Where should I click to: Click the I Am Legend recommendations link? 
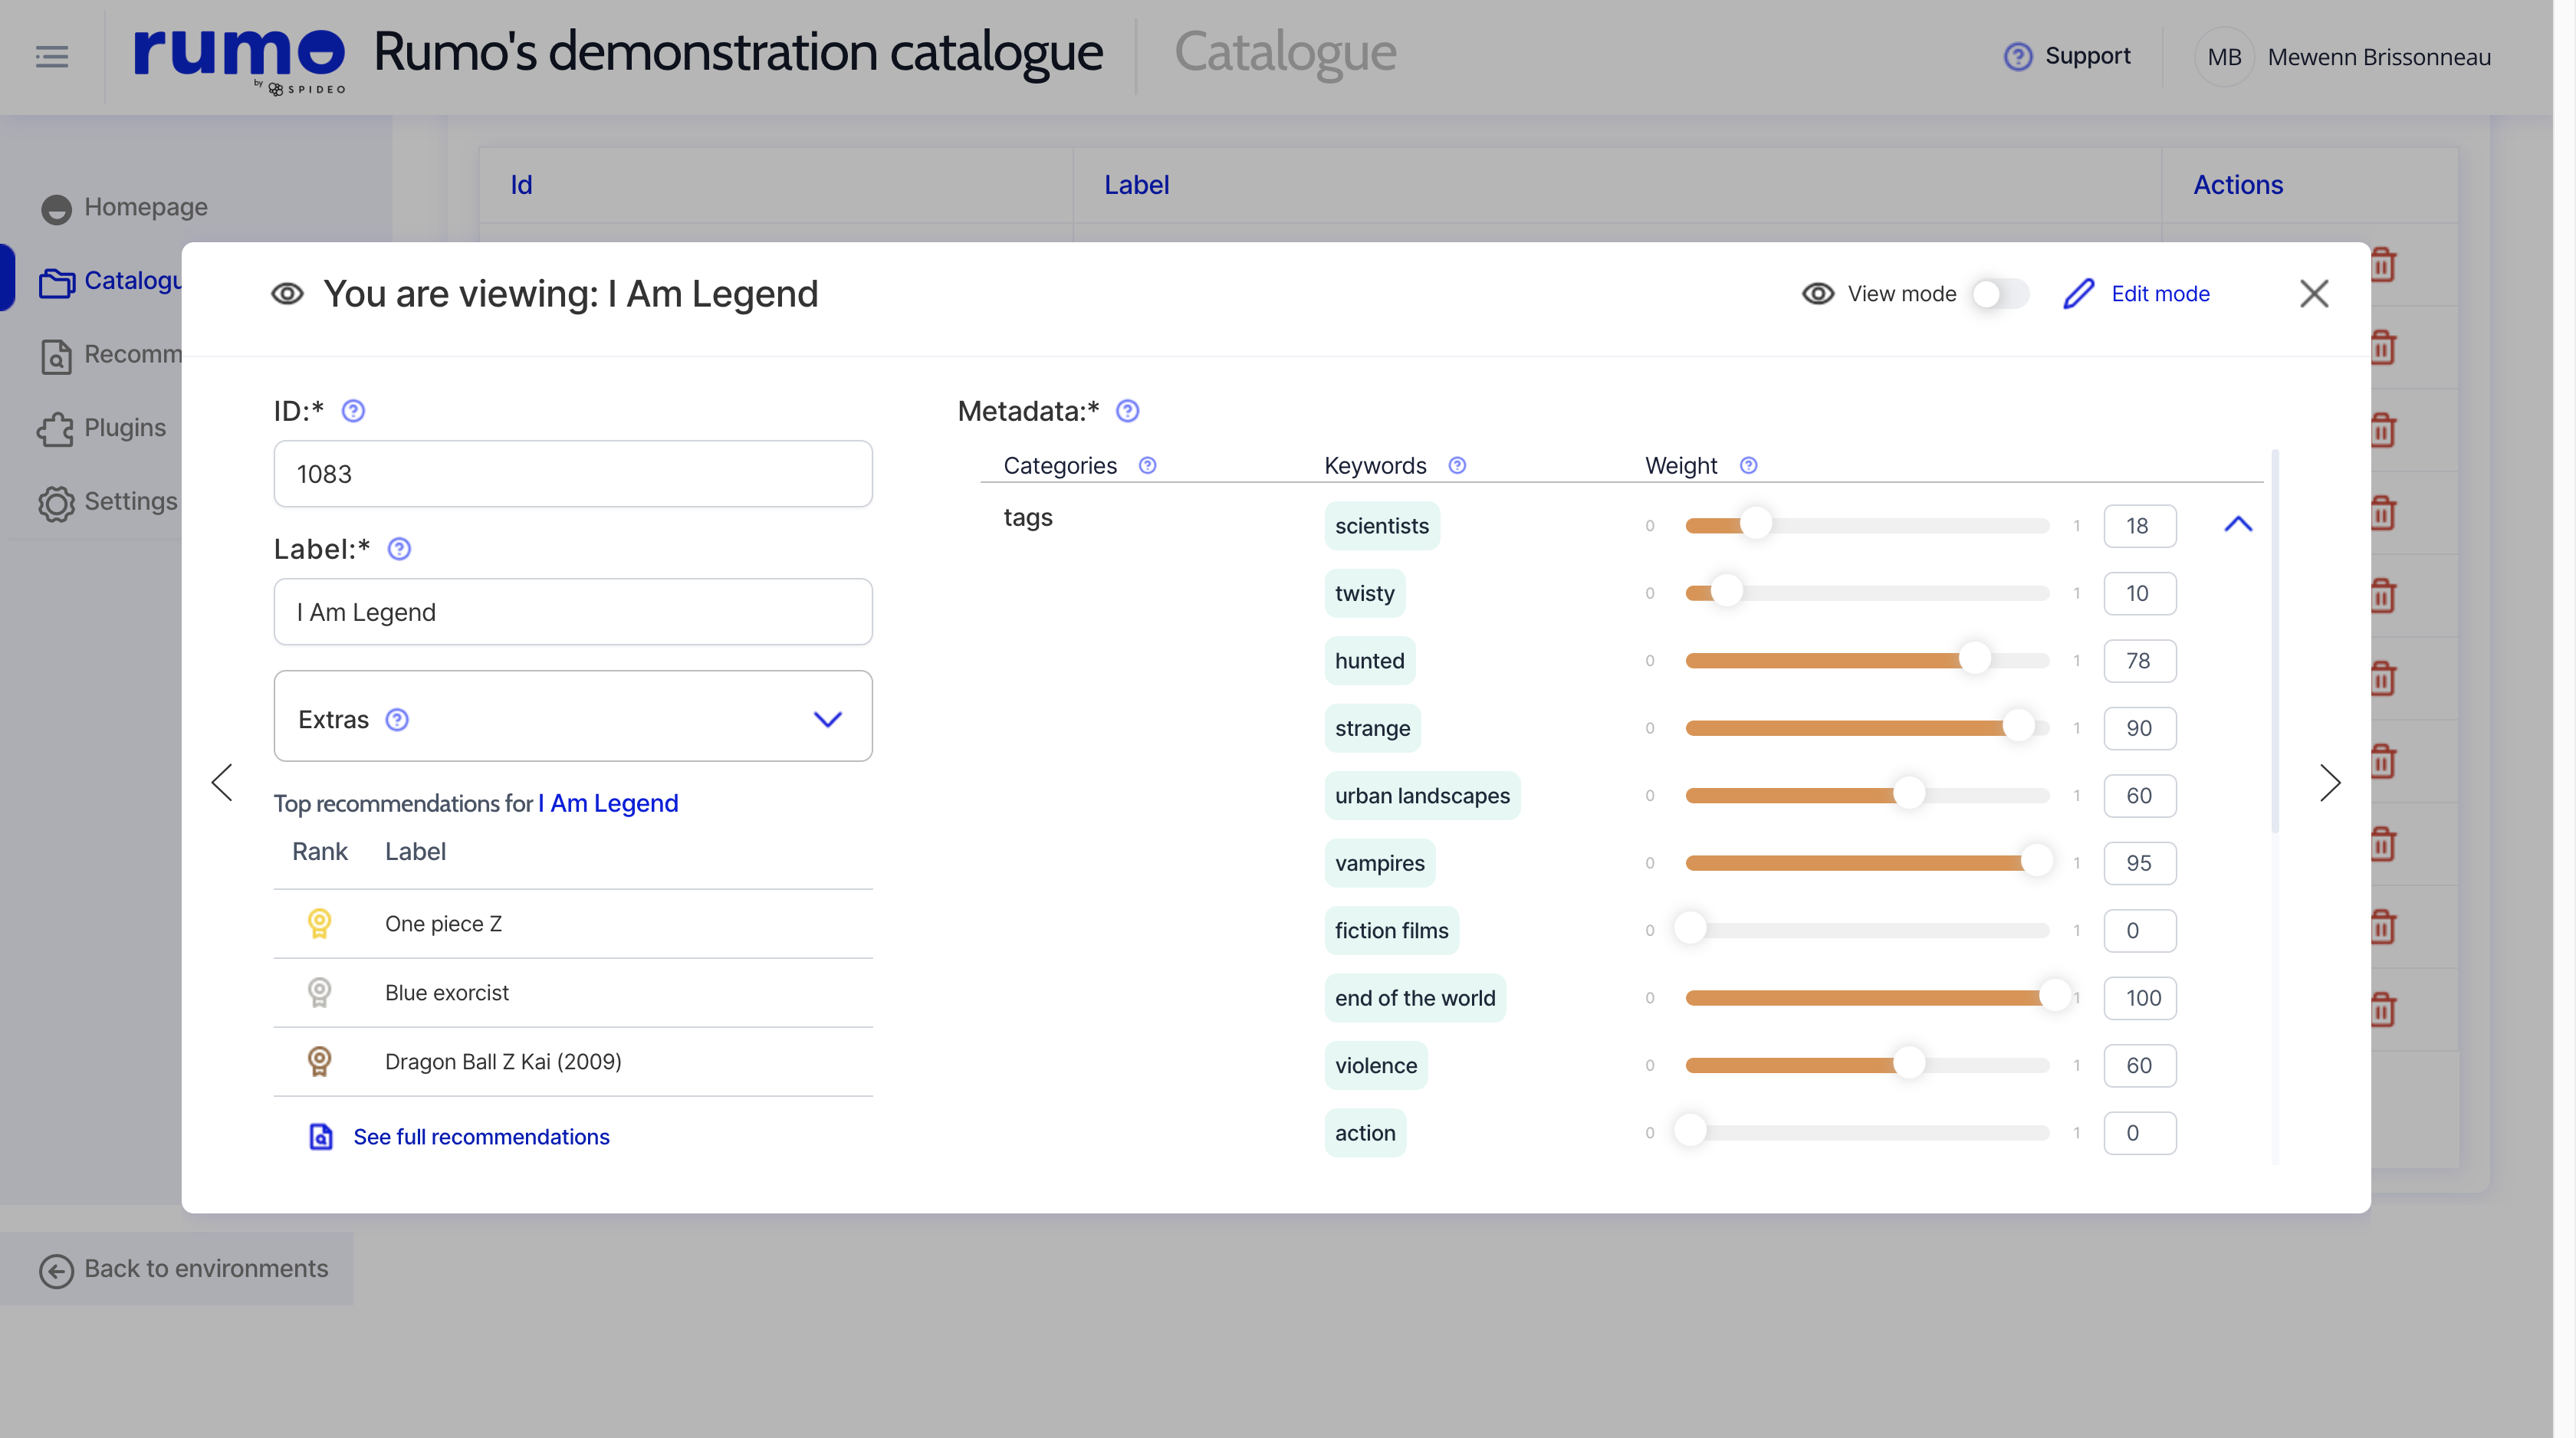(608, 803)
